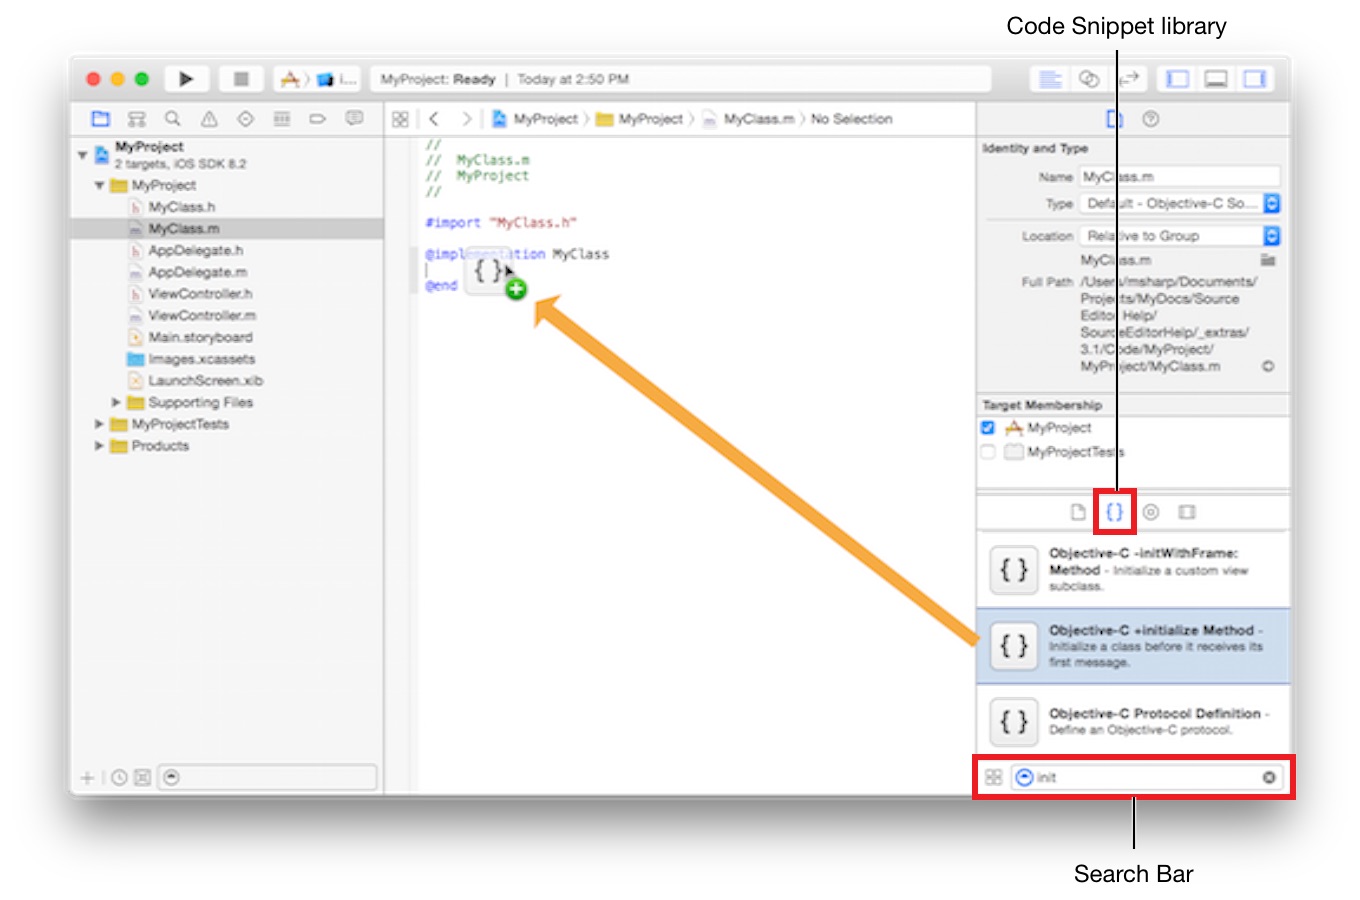Clear the library search text
Viewport: 1360px width, 900px height.
[1269, 777]
